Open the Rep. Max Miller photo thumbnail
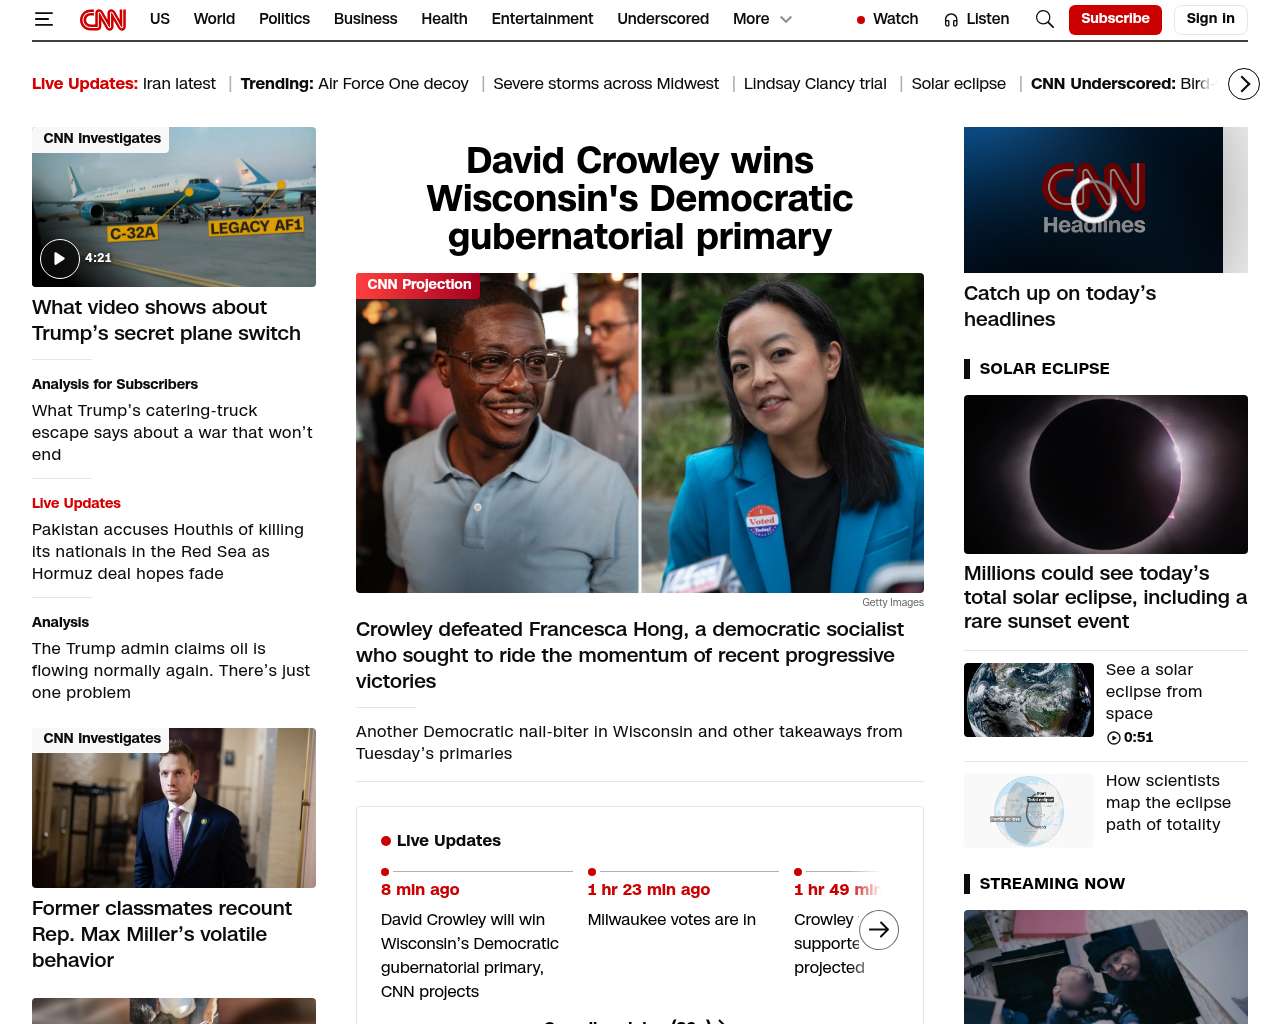 174,808
